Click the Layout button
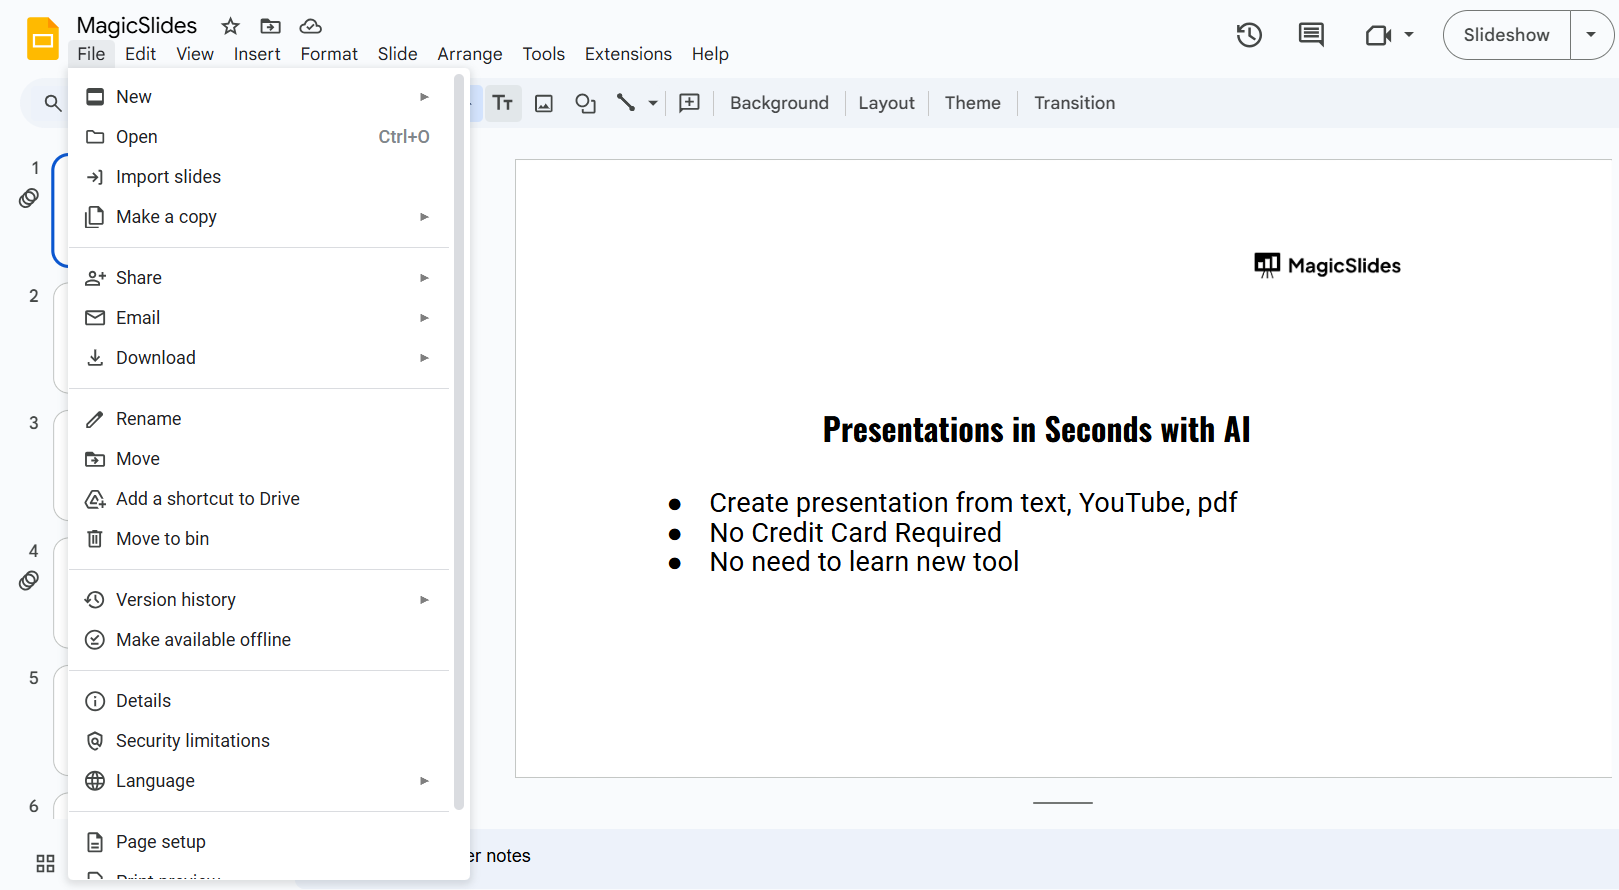Image resolution: width=1619 pixels, height=890 pixels. tap(886, 103)
